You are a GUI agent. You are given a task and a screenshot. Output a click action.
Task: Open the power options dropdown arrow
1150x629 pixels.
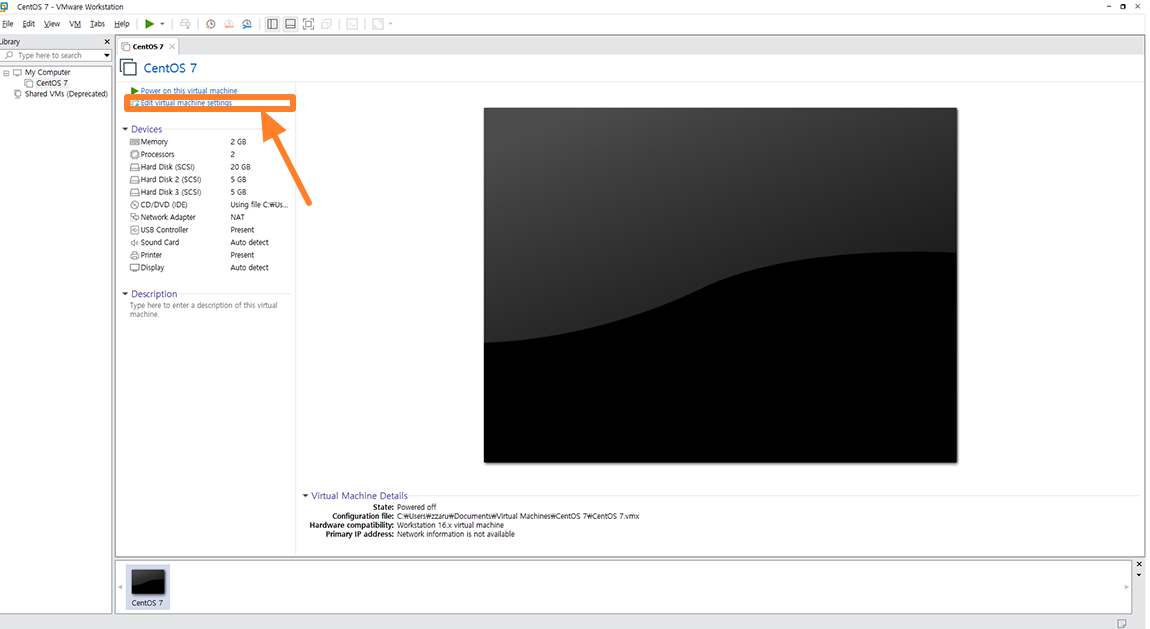[x=162, y=24]
